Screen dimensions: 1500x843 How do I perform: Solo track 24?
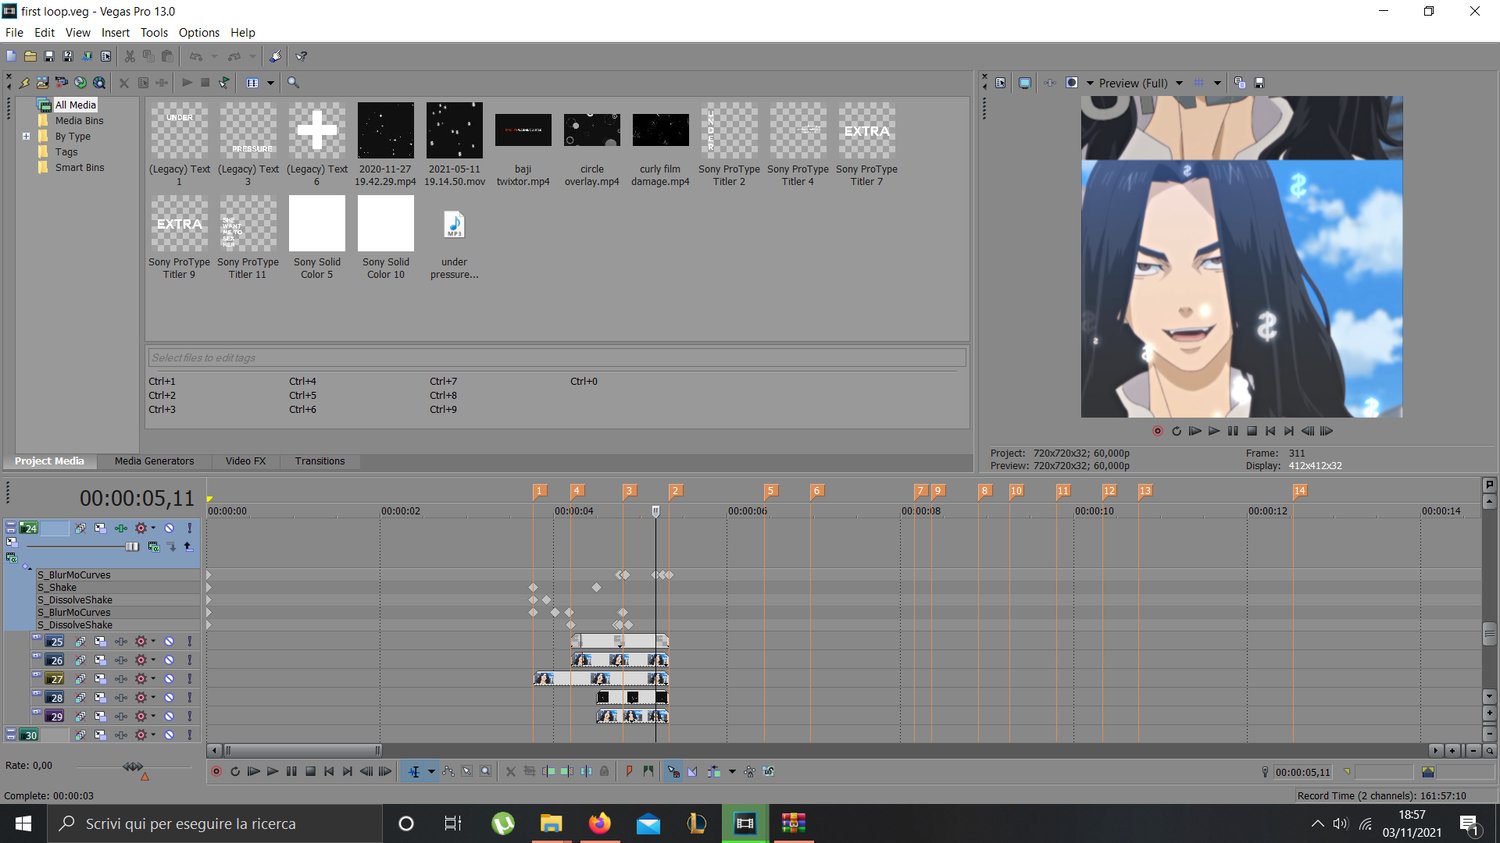tap(189, 528)
